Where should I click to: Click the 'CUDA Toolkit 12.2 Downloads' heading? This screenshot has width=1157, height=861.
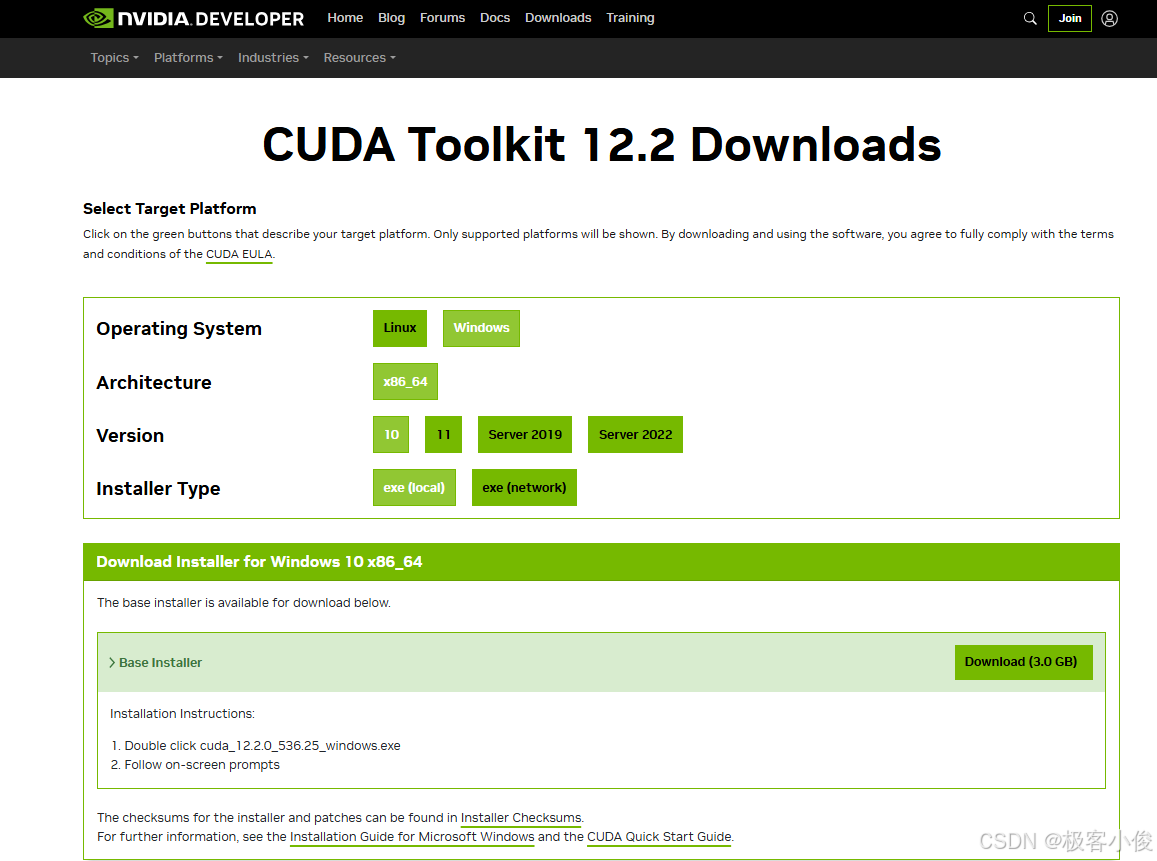click(601, 145)
